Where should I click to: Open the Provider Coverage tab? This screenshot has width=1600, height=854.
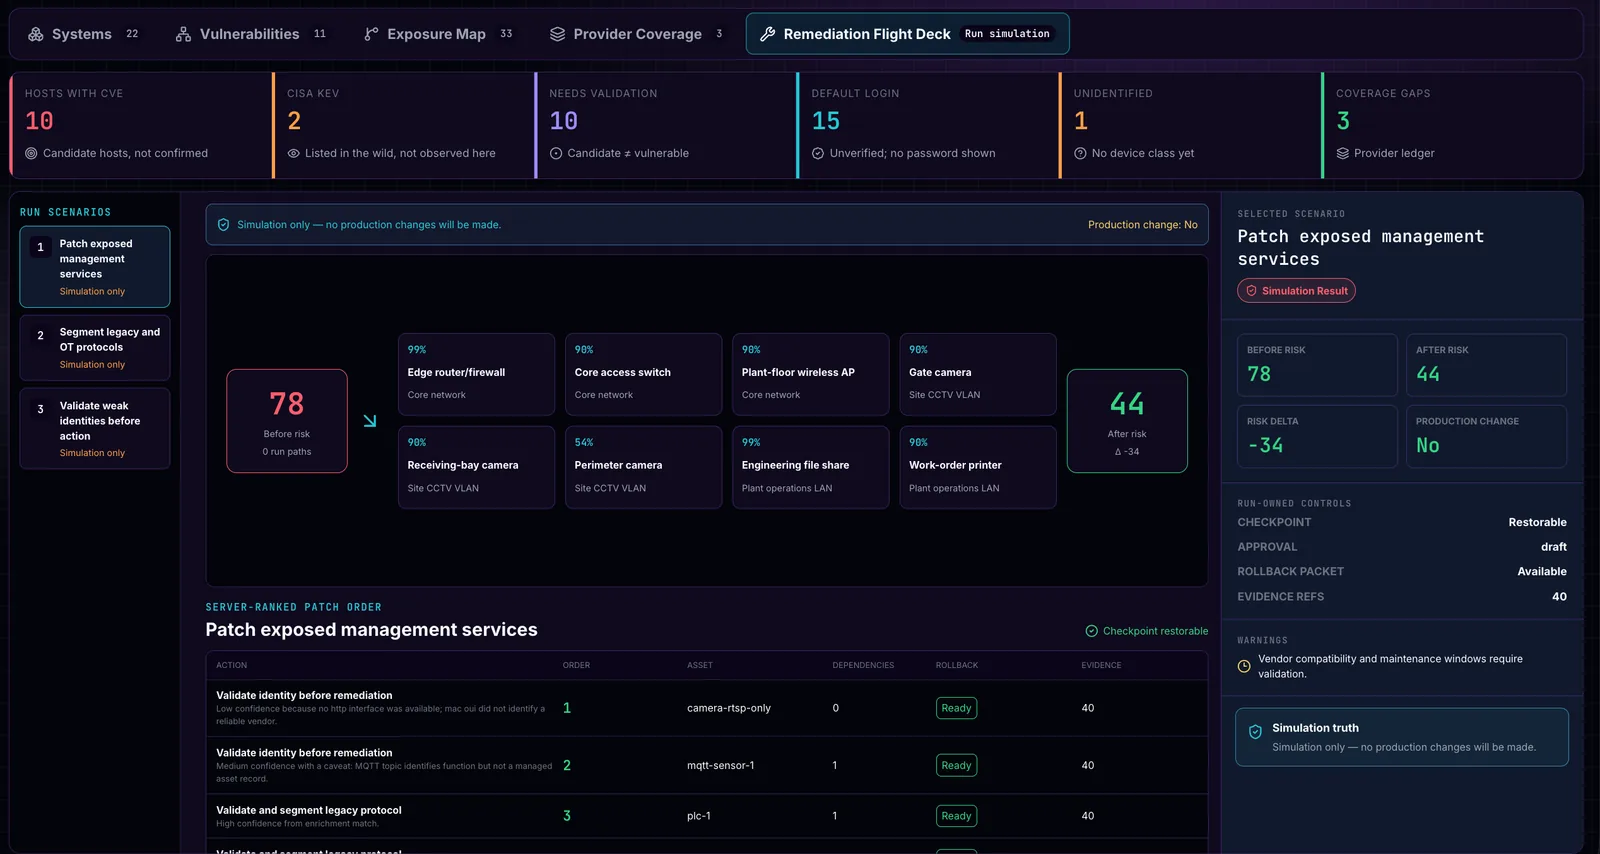coord(636,34)
